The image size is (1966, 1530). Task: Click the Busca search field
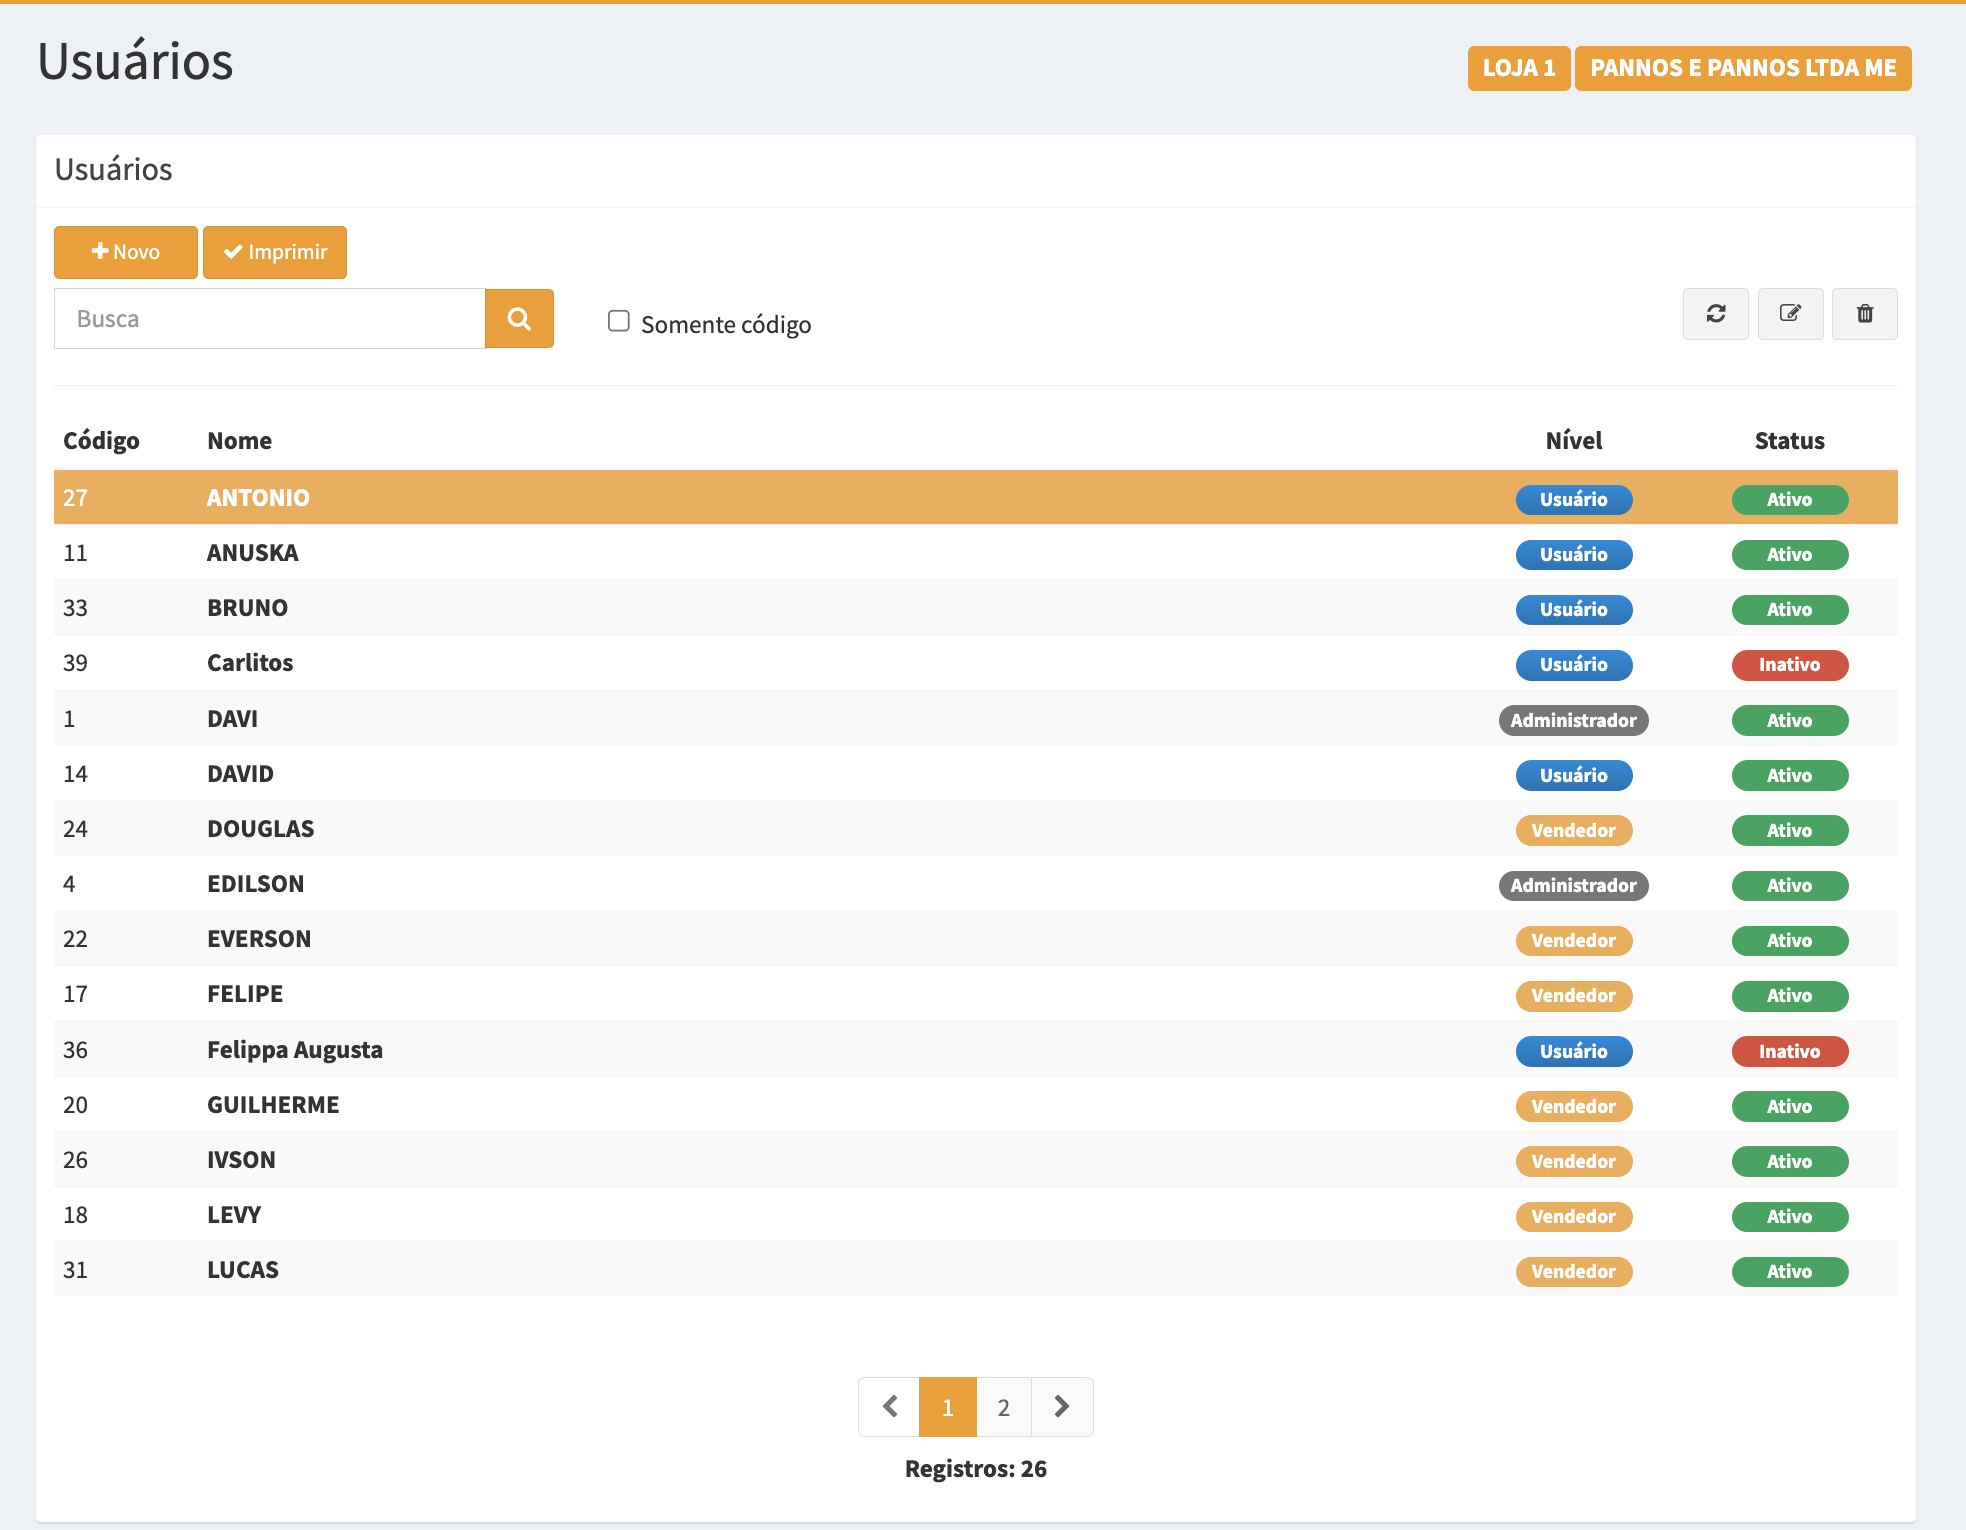[x=270, y=319]
